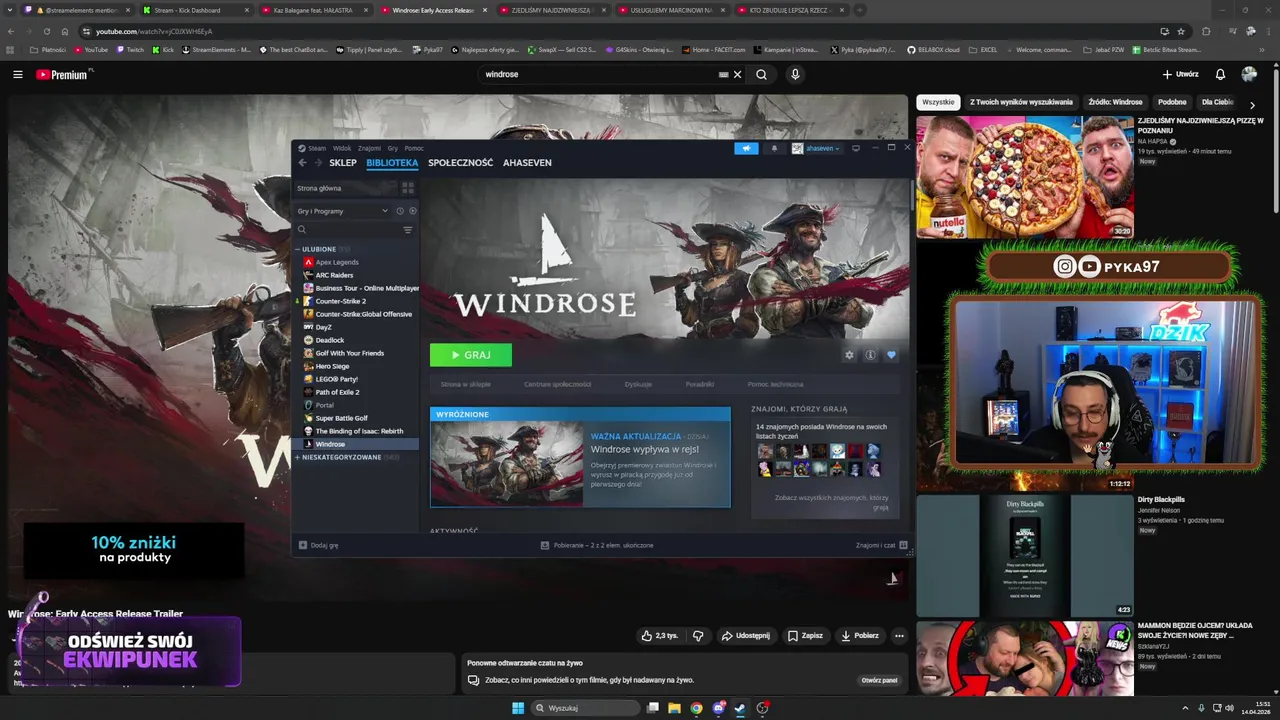Switch library to collections grid view icon
Screen dimensions: 1280x720
[x=408, y=188]
